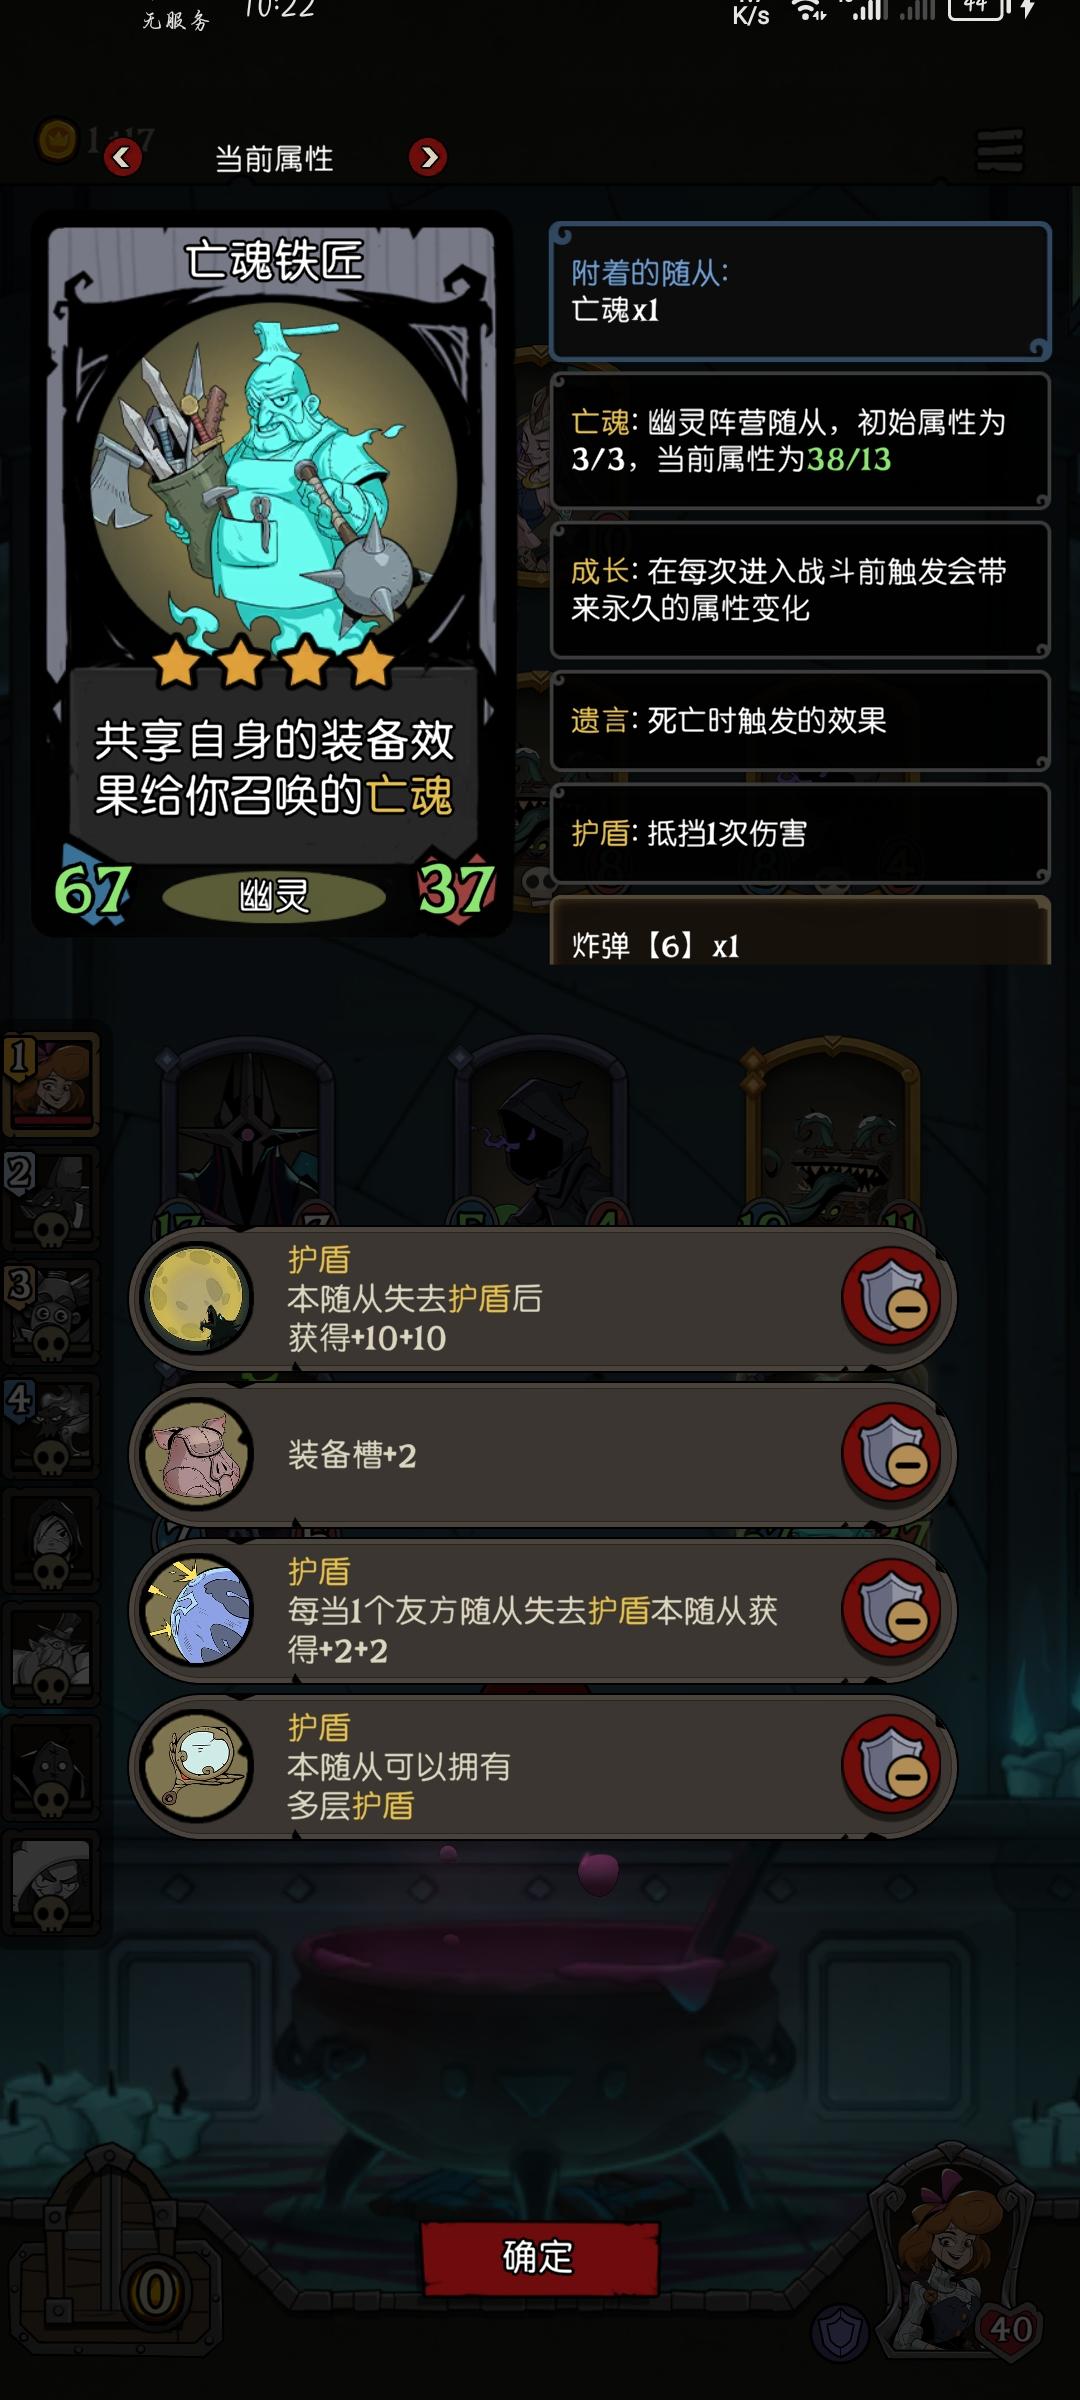Remove the pig head 装备槽+2 equipment

click(892, 1453)
